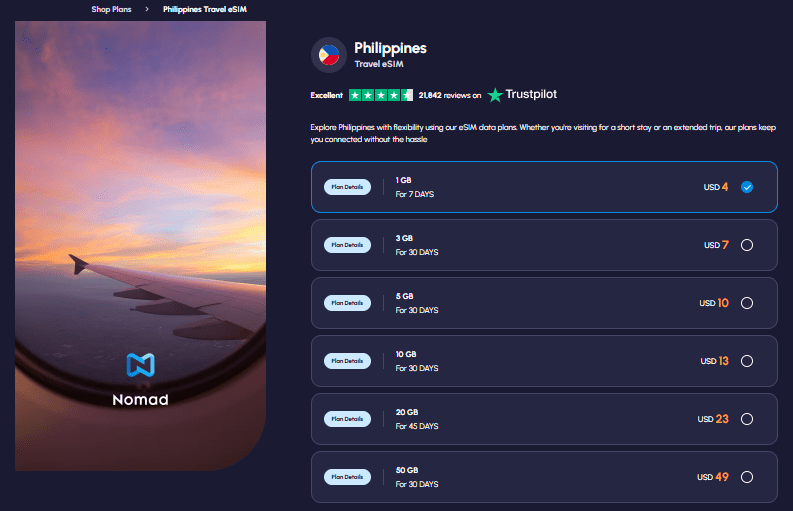
Task: Go to Shop Plans breadcrumb
Action: tap(111, 9)
